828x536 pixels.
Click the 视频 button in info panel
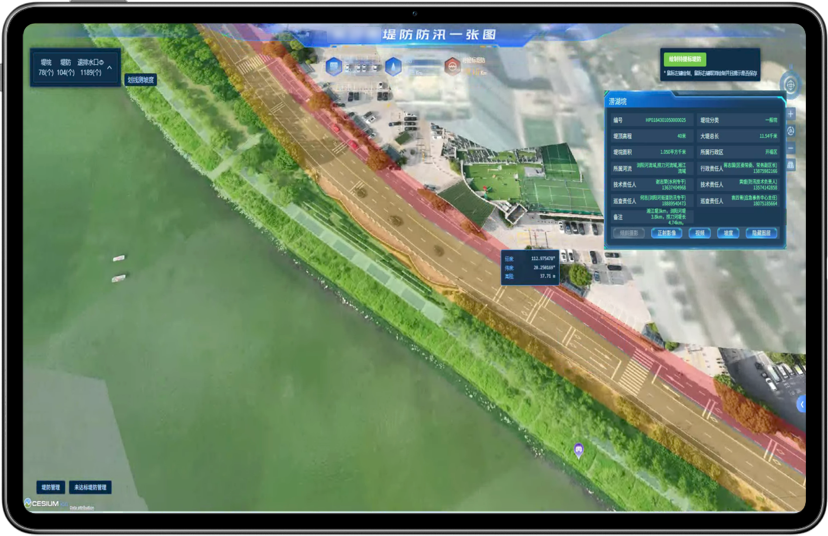pos(700,233)
